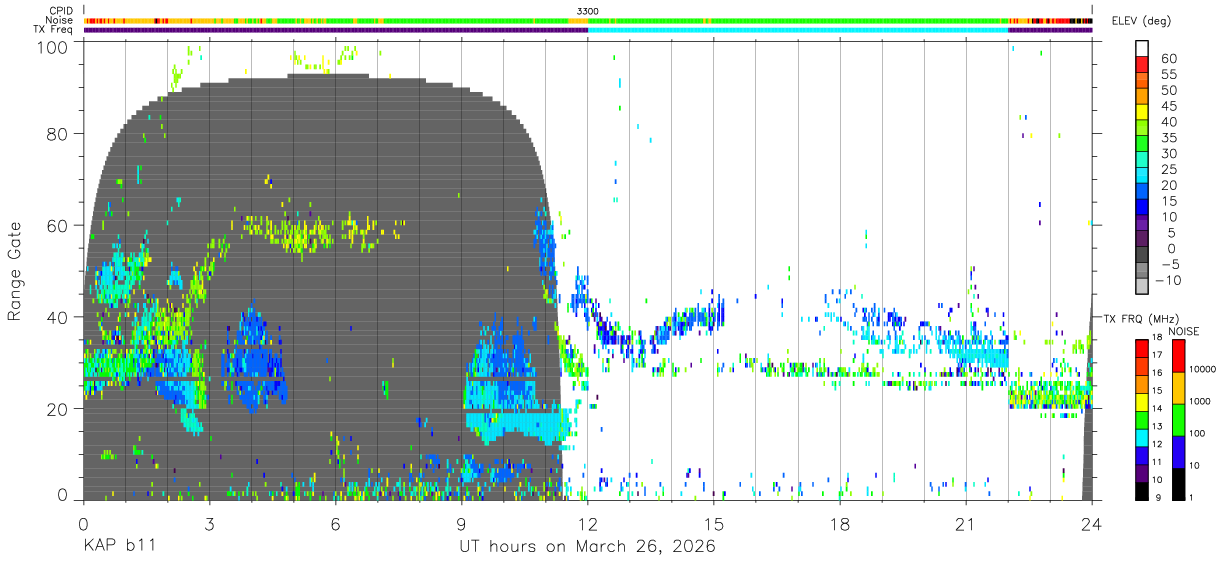Click the 80 tick label on Range Gate axis
The image size is (1228, 567).
click(56, 133)
